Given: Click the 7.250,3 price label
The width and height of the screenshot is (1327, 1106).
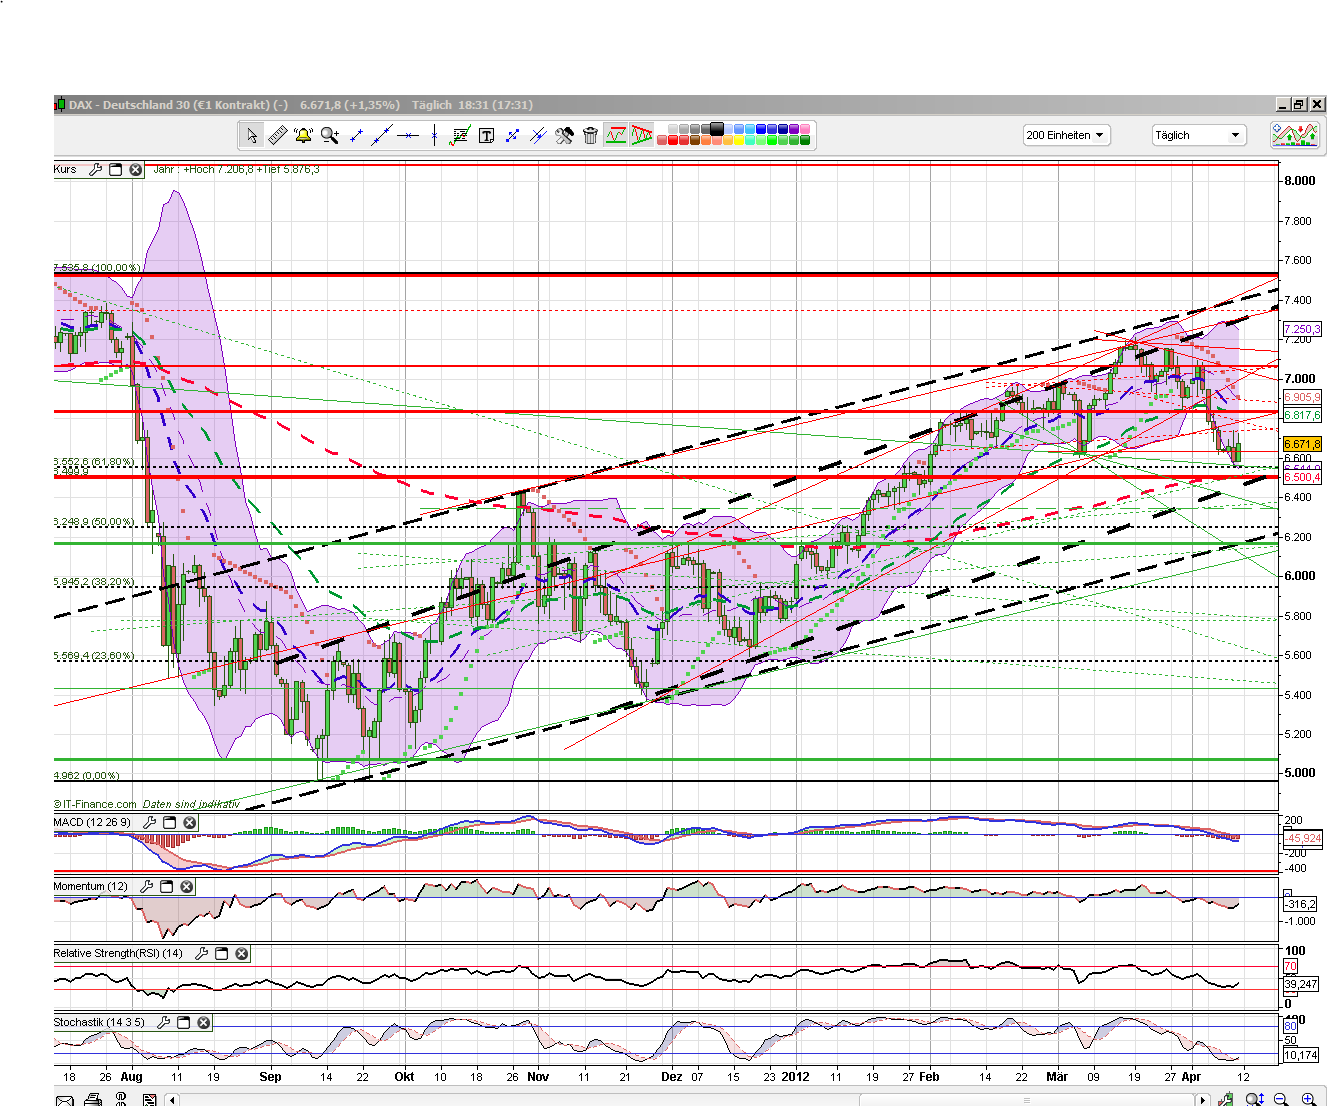Looking at the screenshot, I should tap(1302, 329).
